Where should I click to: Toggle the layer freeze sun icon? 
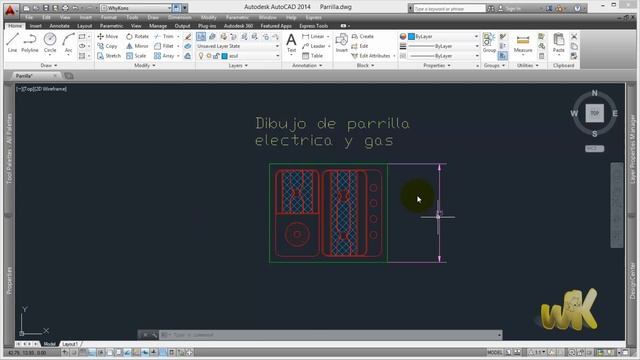pyautogui.click(x=209, y=56)
